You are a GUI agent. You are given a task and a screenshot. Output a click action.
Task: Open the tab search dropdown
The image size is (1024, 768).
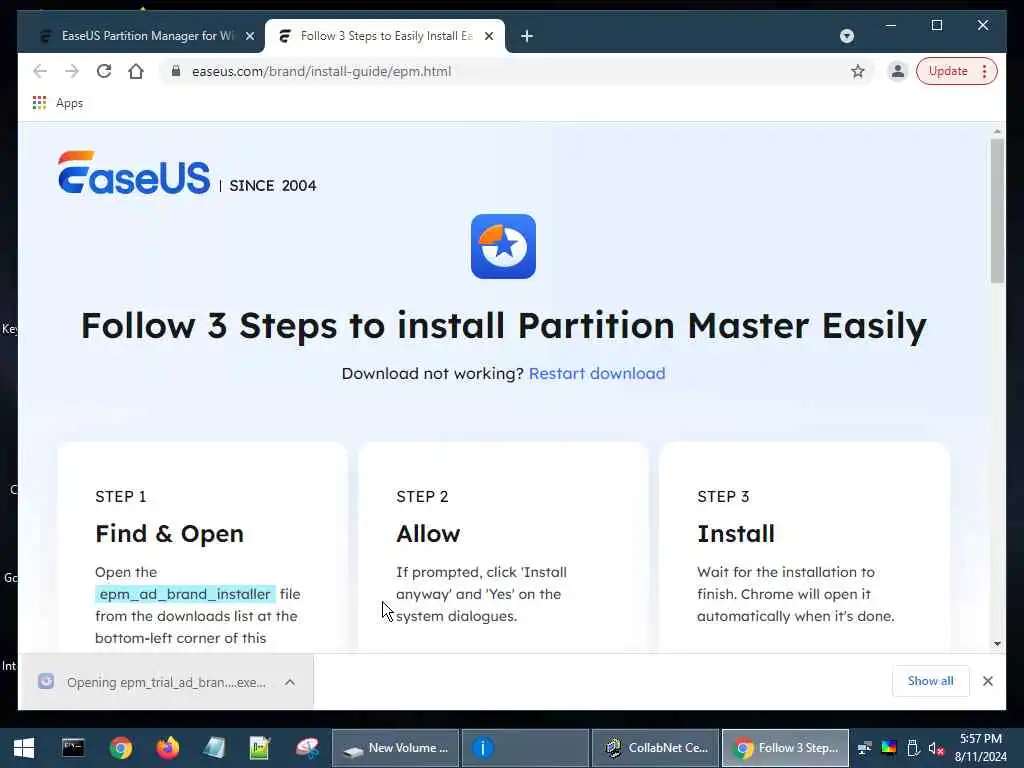pos(846,36)
